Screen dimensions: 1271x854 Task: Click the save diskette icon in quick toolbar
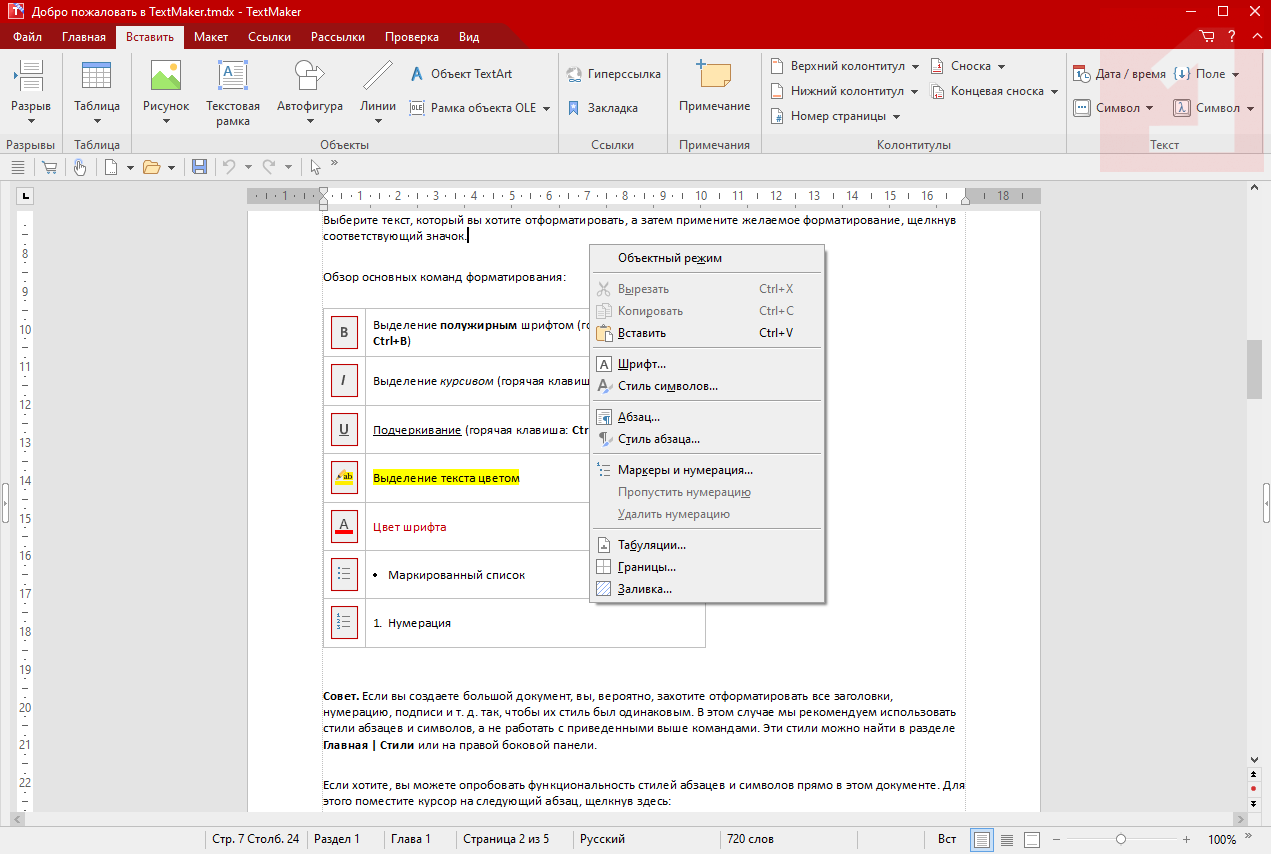click(x=199, y=167)
